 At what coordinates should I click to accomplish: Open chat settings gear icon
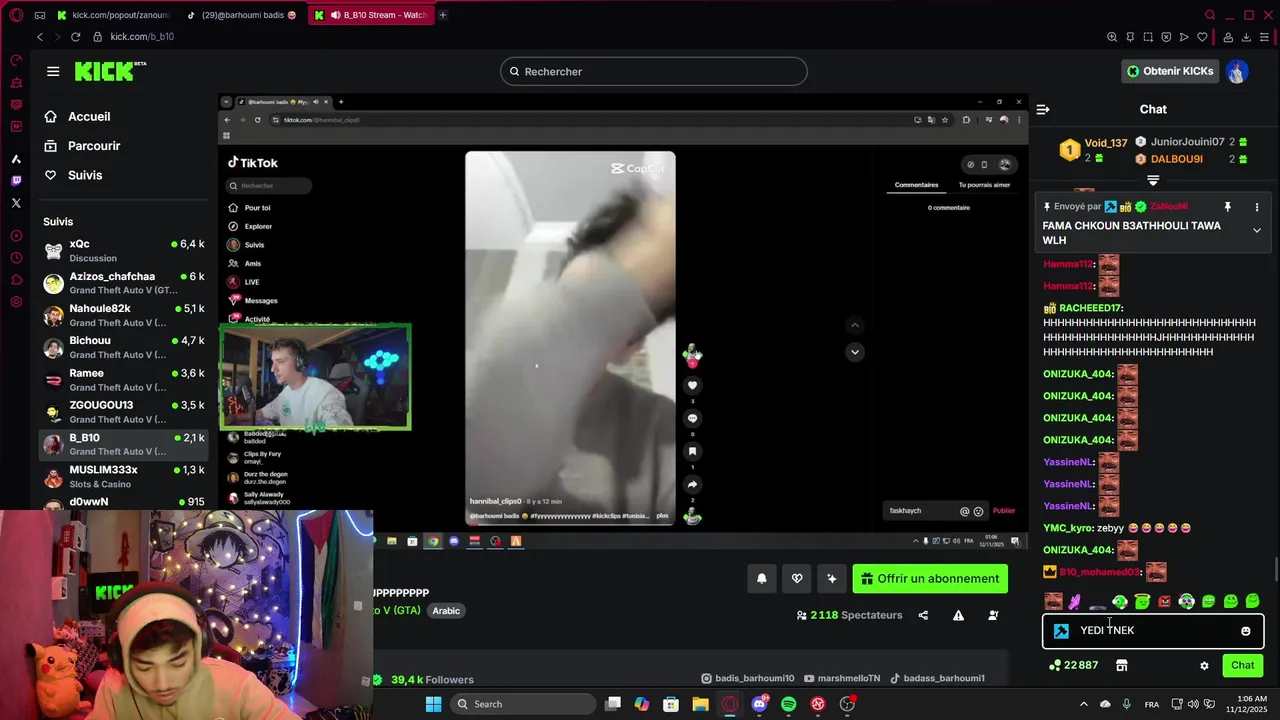1204,666
